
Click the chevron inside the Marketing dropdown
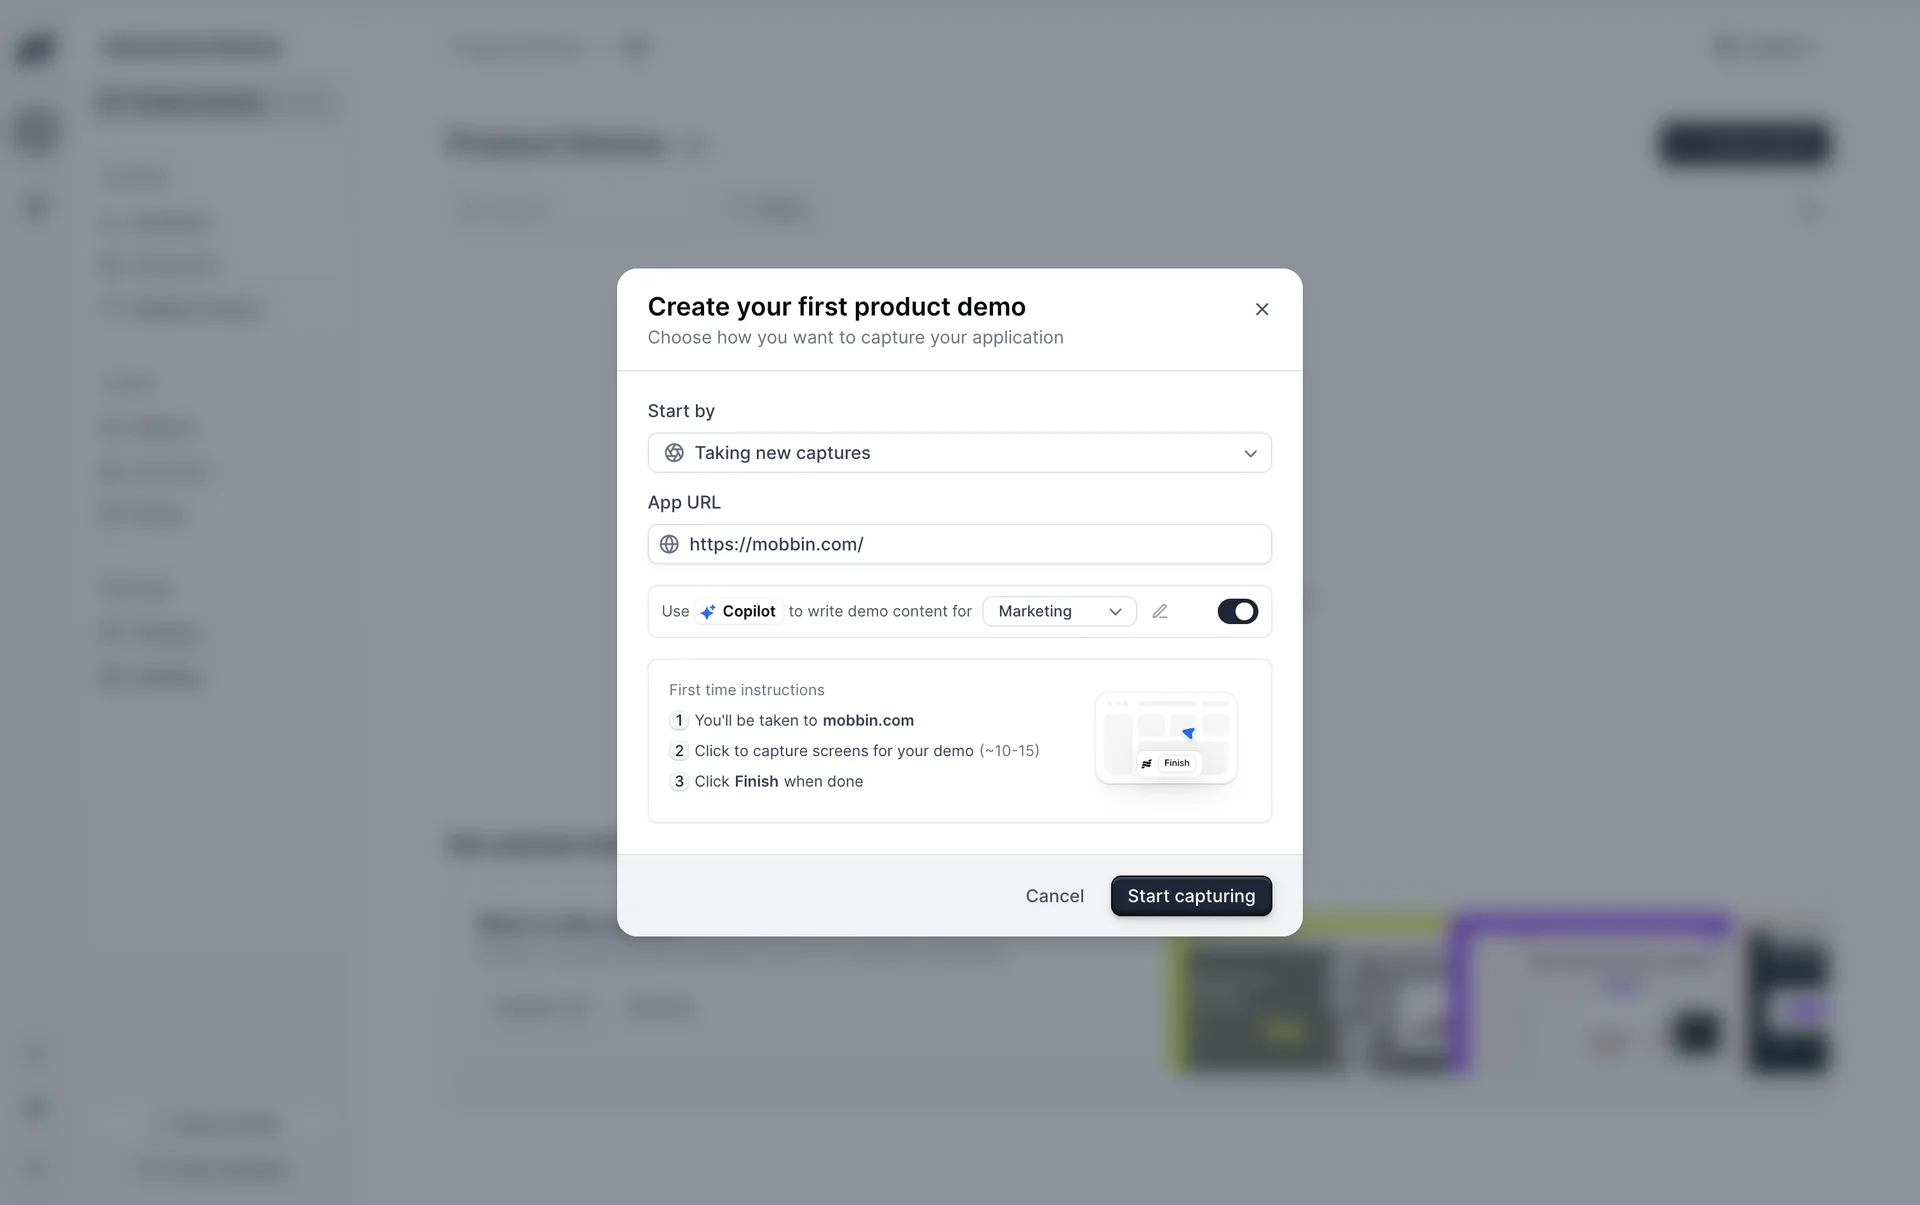[x=1115, y=612]
